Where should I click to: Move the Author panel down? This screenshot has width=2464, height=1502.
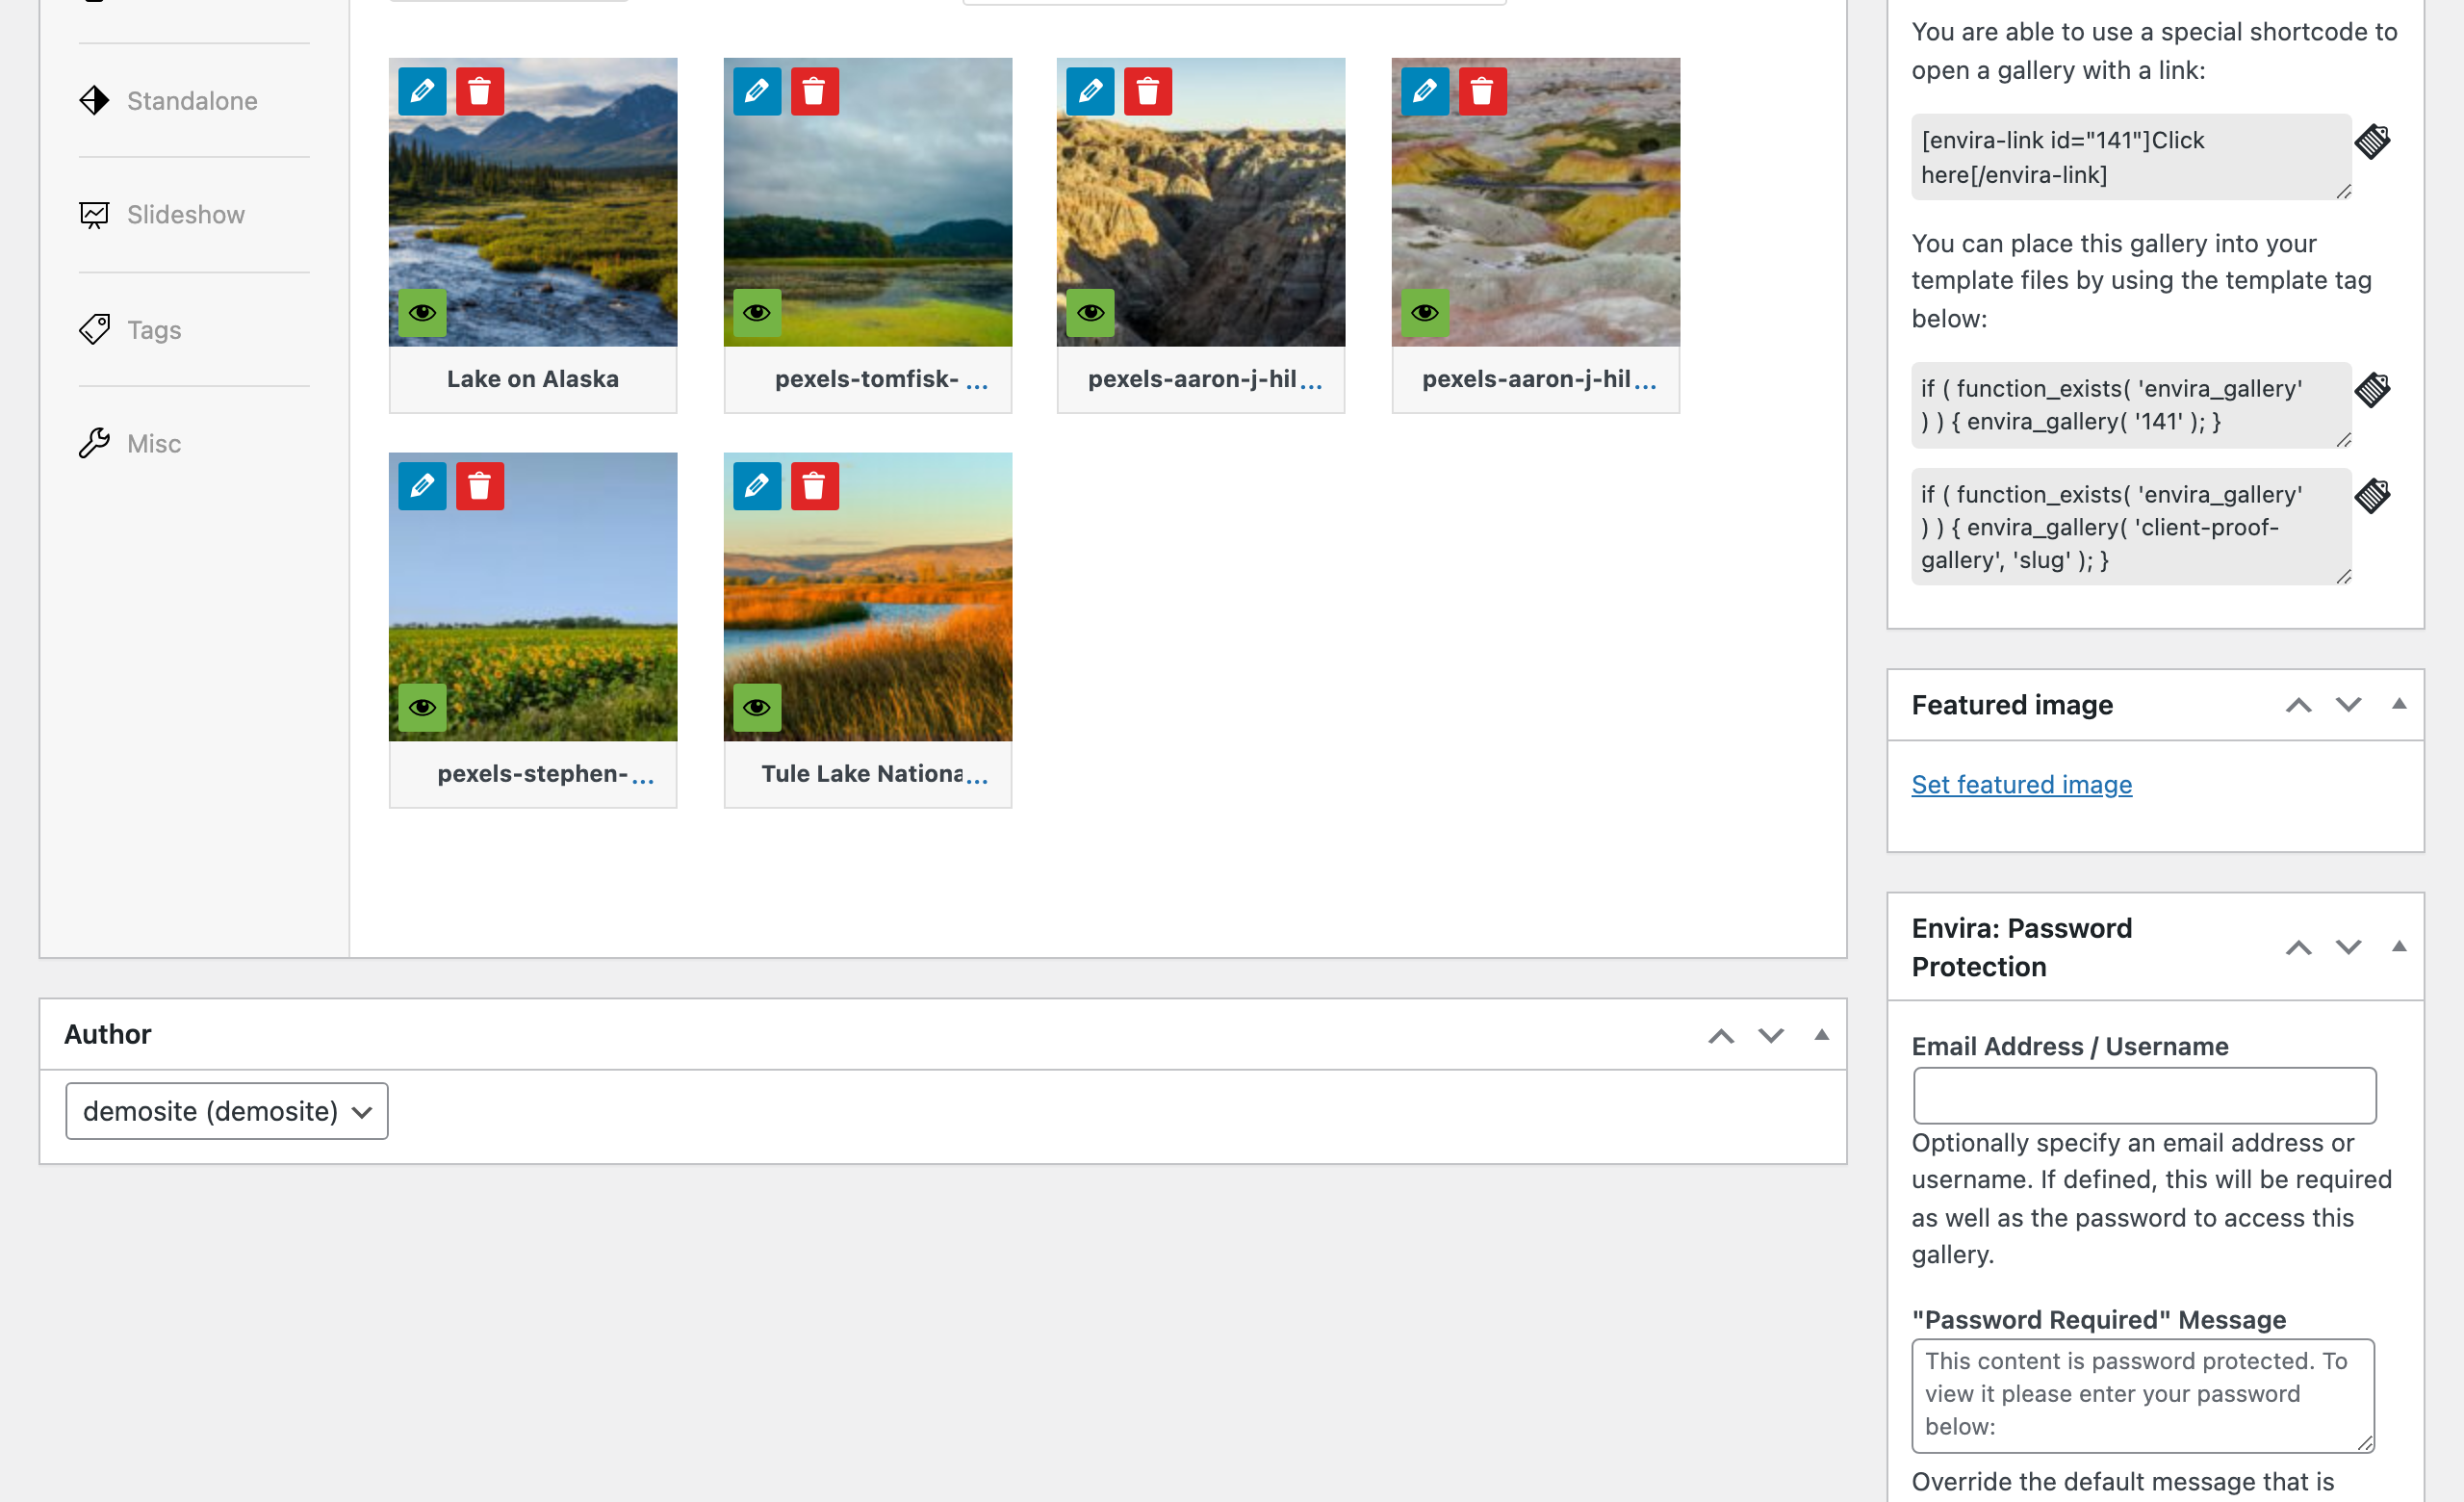click(x=1771, y=1035)
